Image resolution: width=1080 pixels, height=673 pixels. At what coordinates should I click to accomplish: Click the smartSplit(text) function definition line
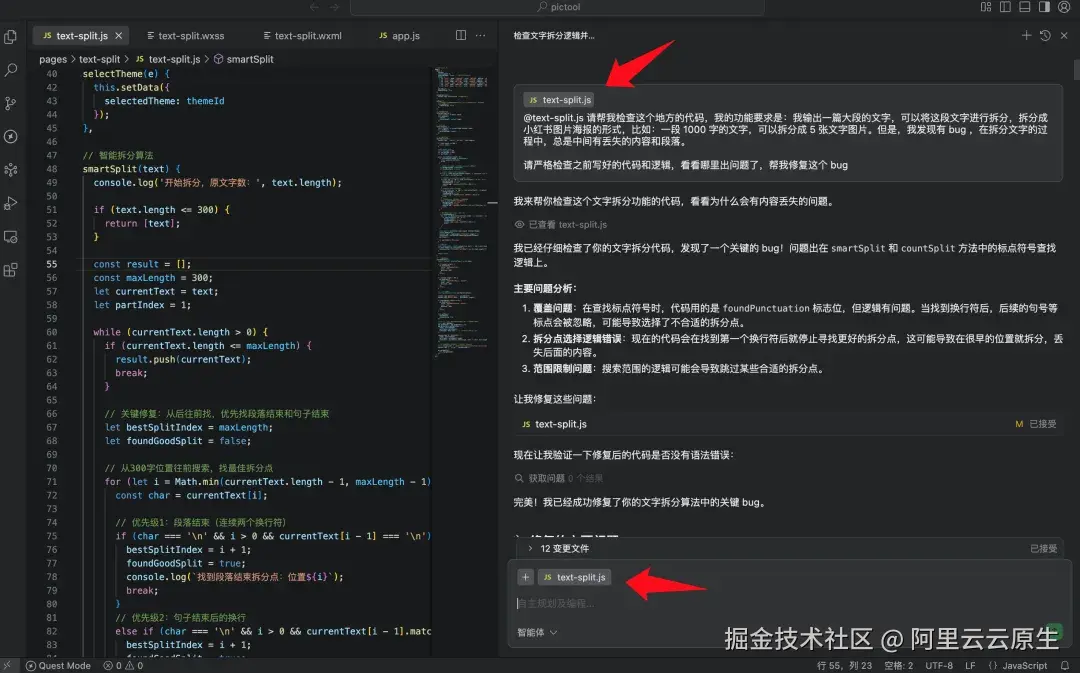tap(131, 169)
